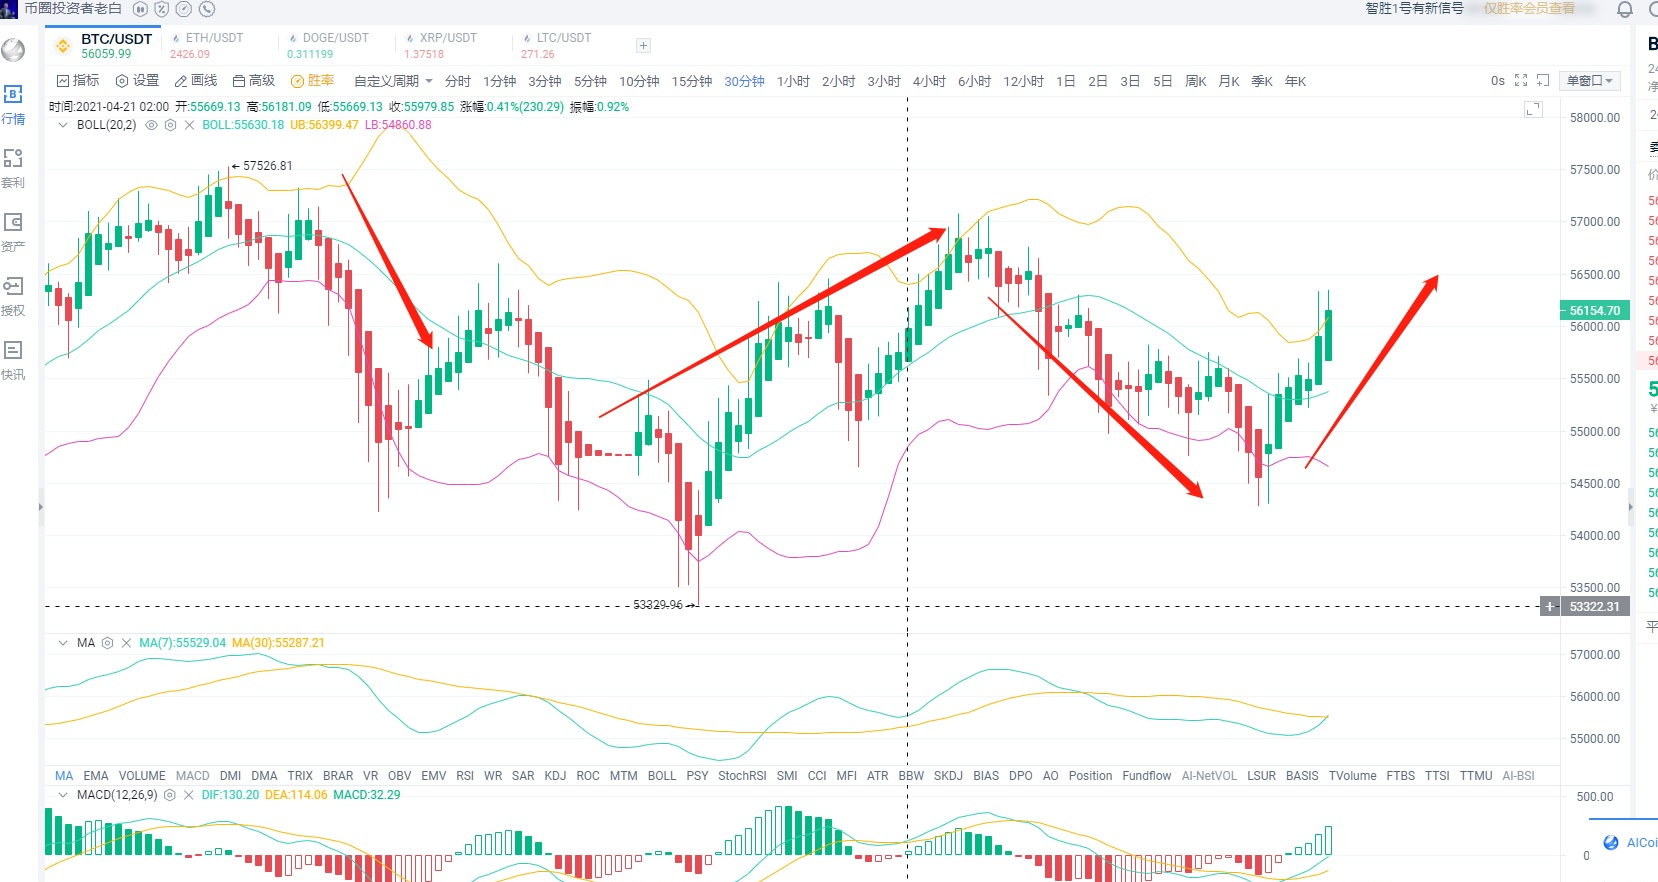Open the 行情 market sidebar icon
This screenshot has height=882, width=1658.
click(13, 104)
